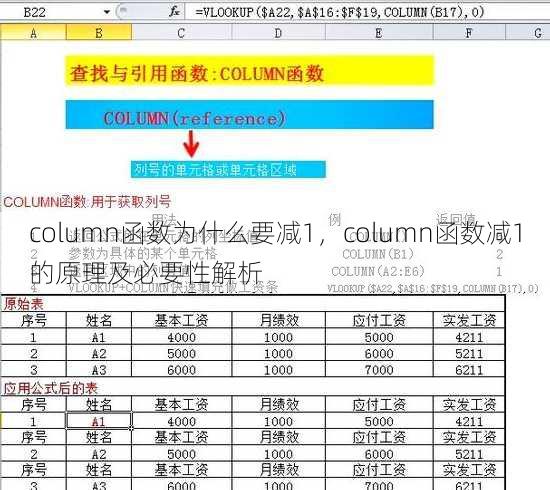Image resolution: width=550 pixels, height=490 pixels.
Task: Select 应付工资 7000 in 原始表 row A3
Action: (379, 369)
